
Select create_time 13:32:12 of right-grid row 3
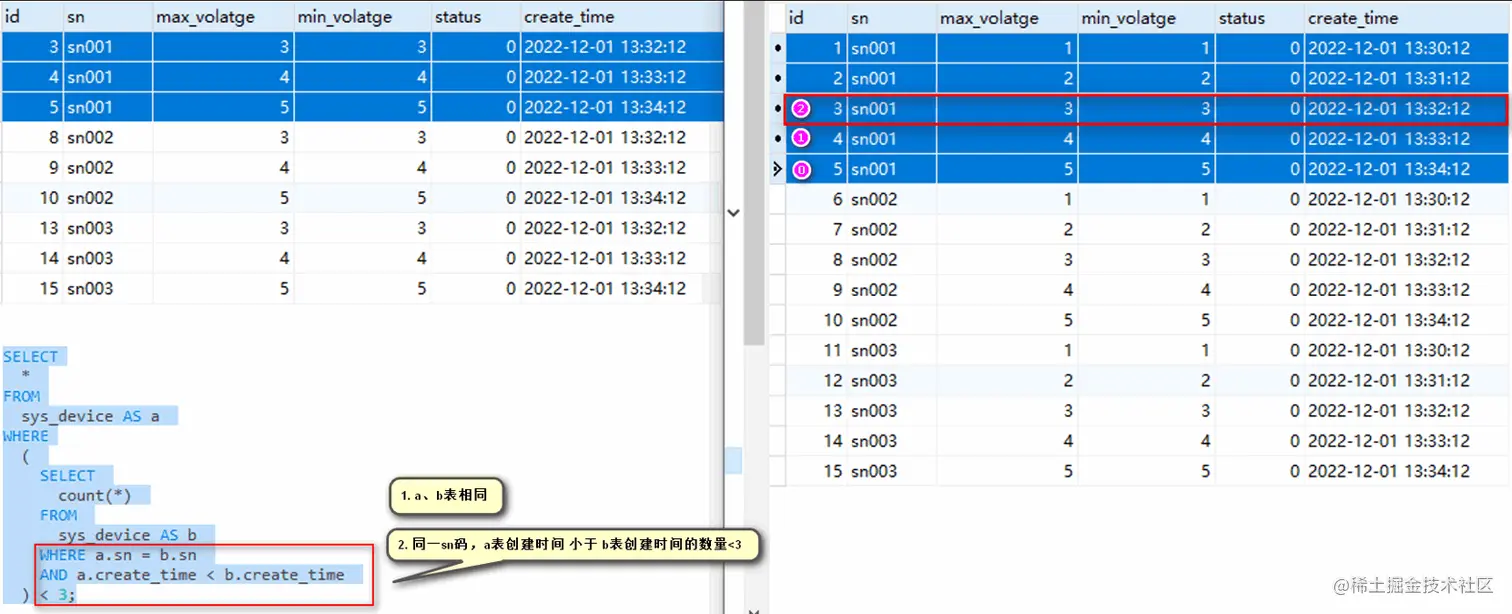pyautogui.click(x=1406, y=108)
